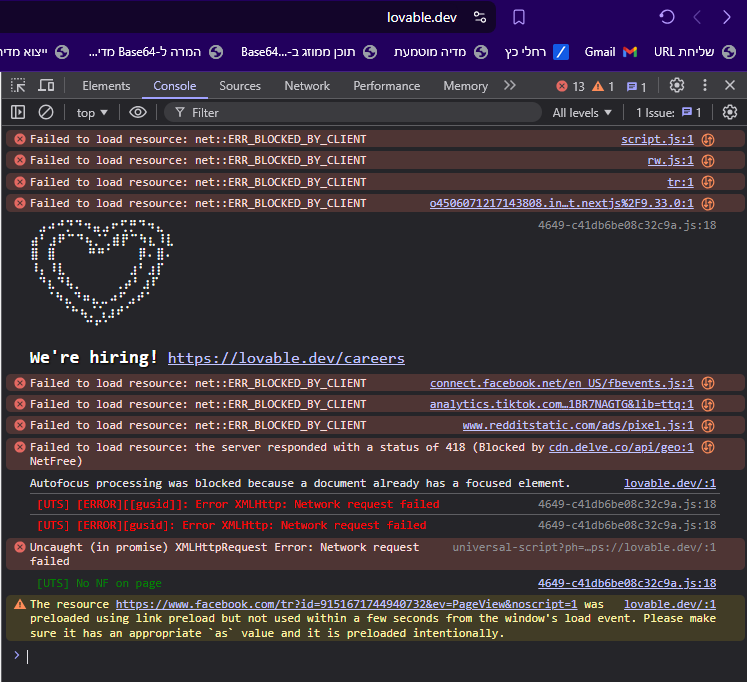The image size is (747, 682).
Task: Toggle the device toolbar emulation
Action: 46,86
